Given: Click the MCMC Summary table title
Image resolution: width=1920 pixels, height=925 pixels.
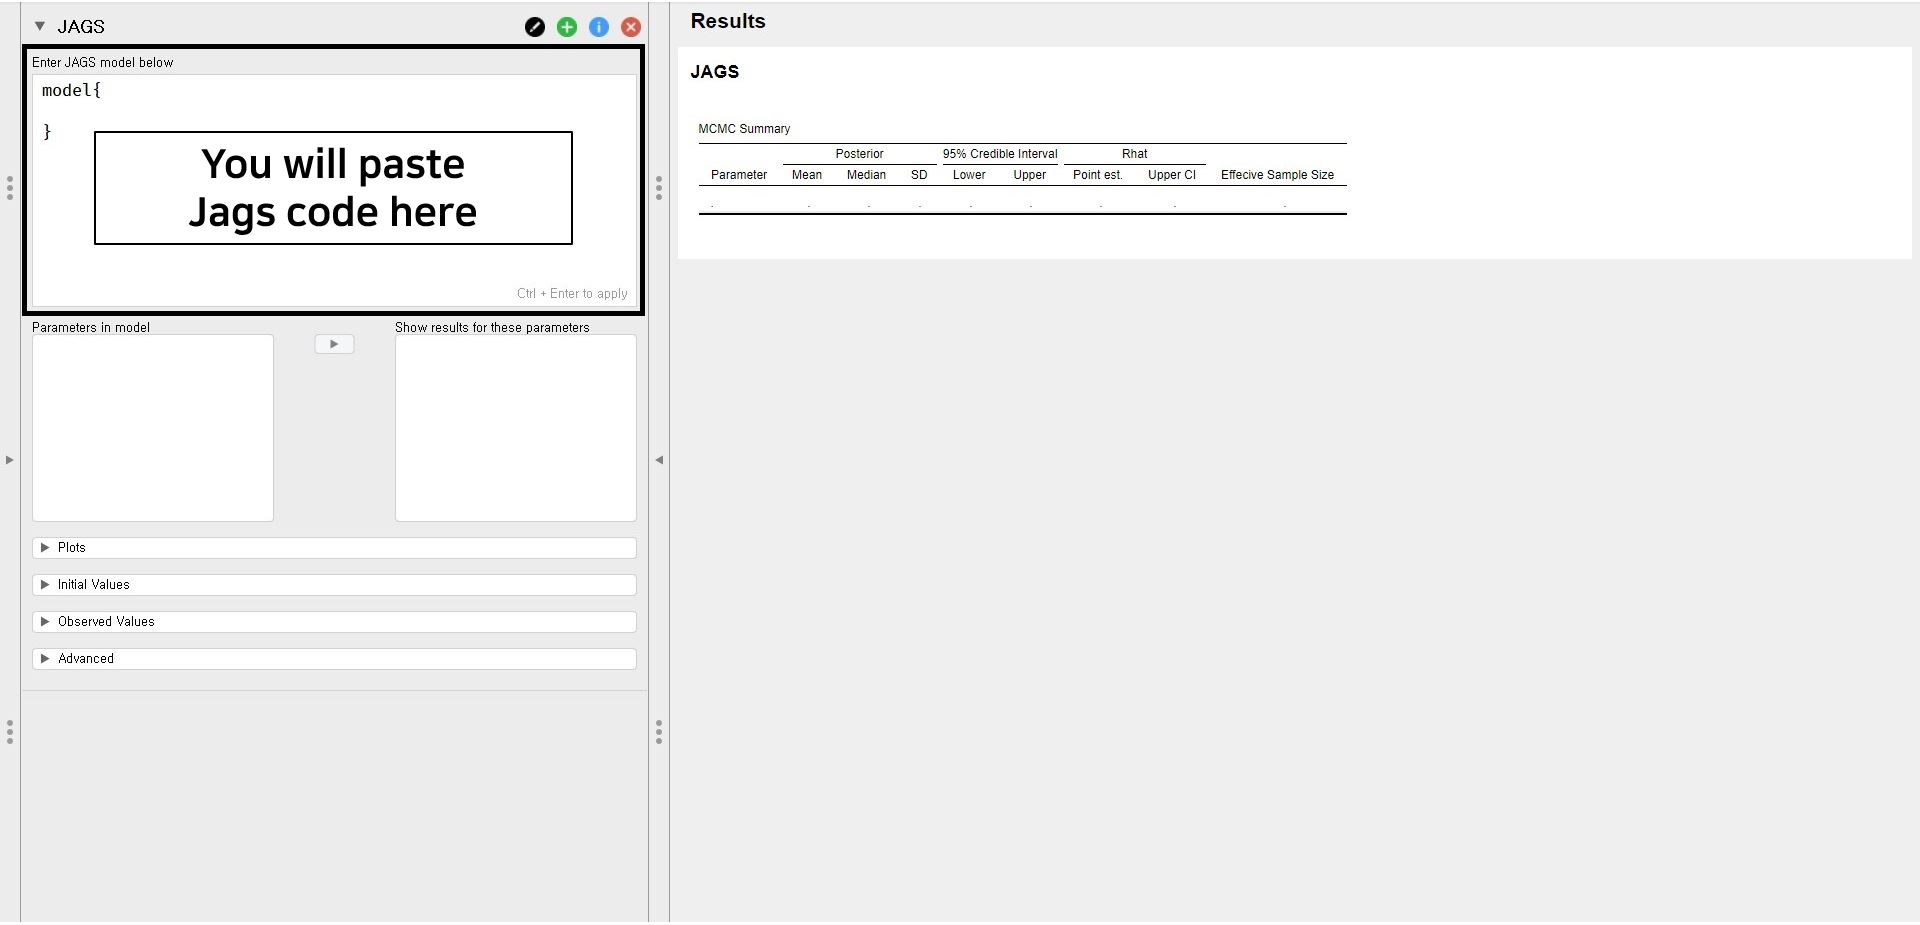Looking at the screenshot, I should pyautogui.click(x=744, y=129).
